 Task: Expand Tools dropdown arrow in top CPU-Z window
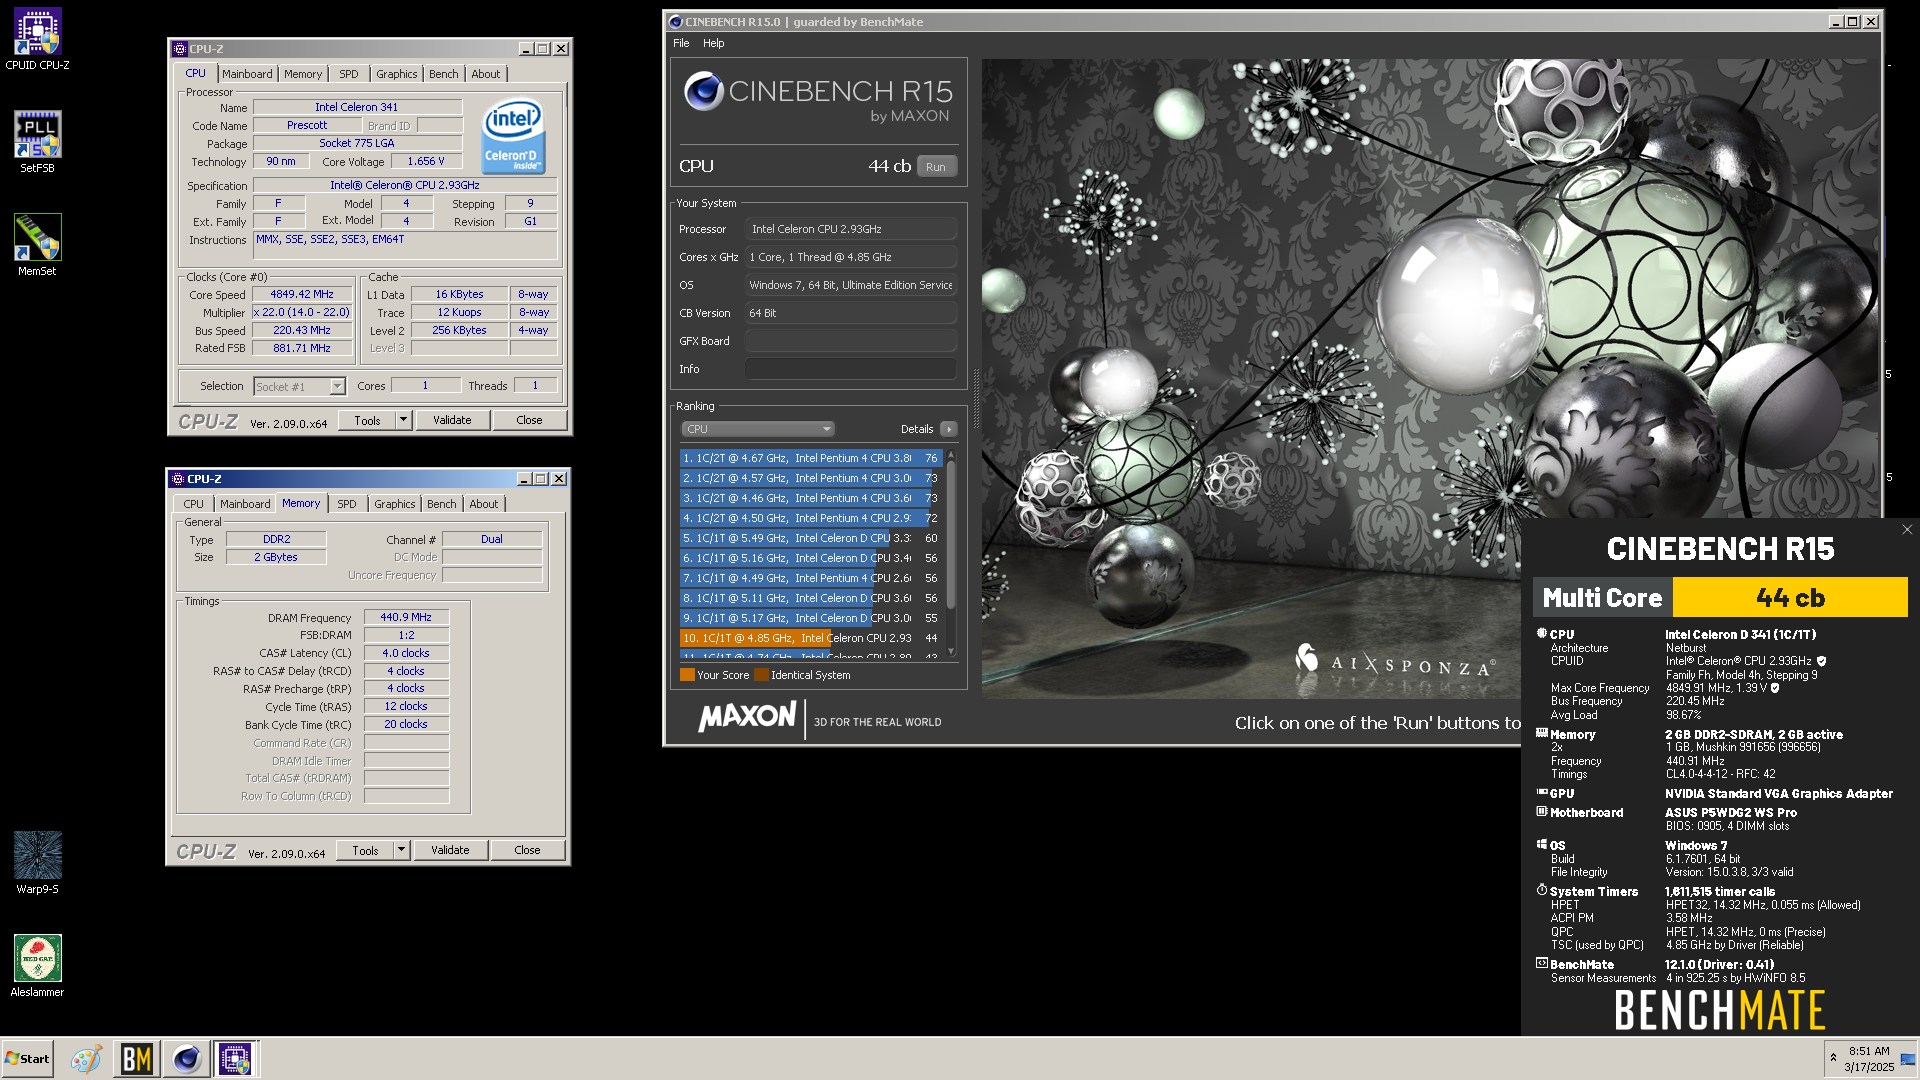[404, 421]
